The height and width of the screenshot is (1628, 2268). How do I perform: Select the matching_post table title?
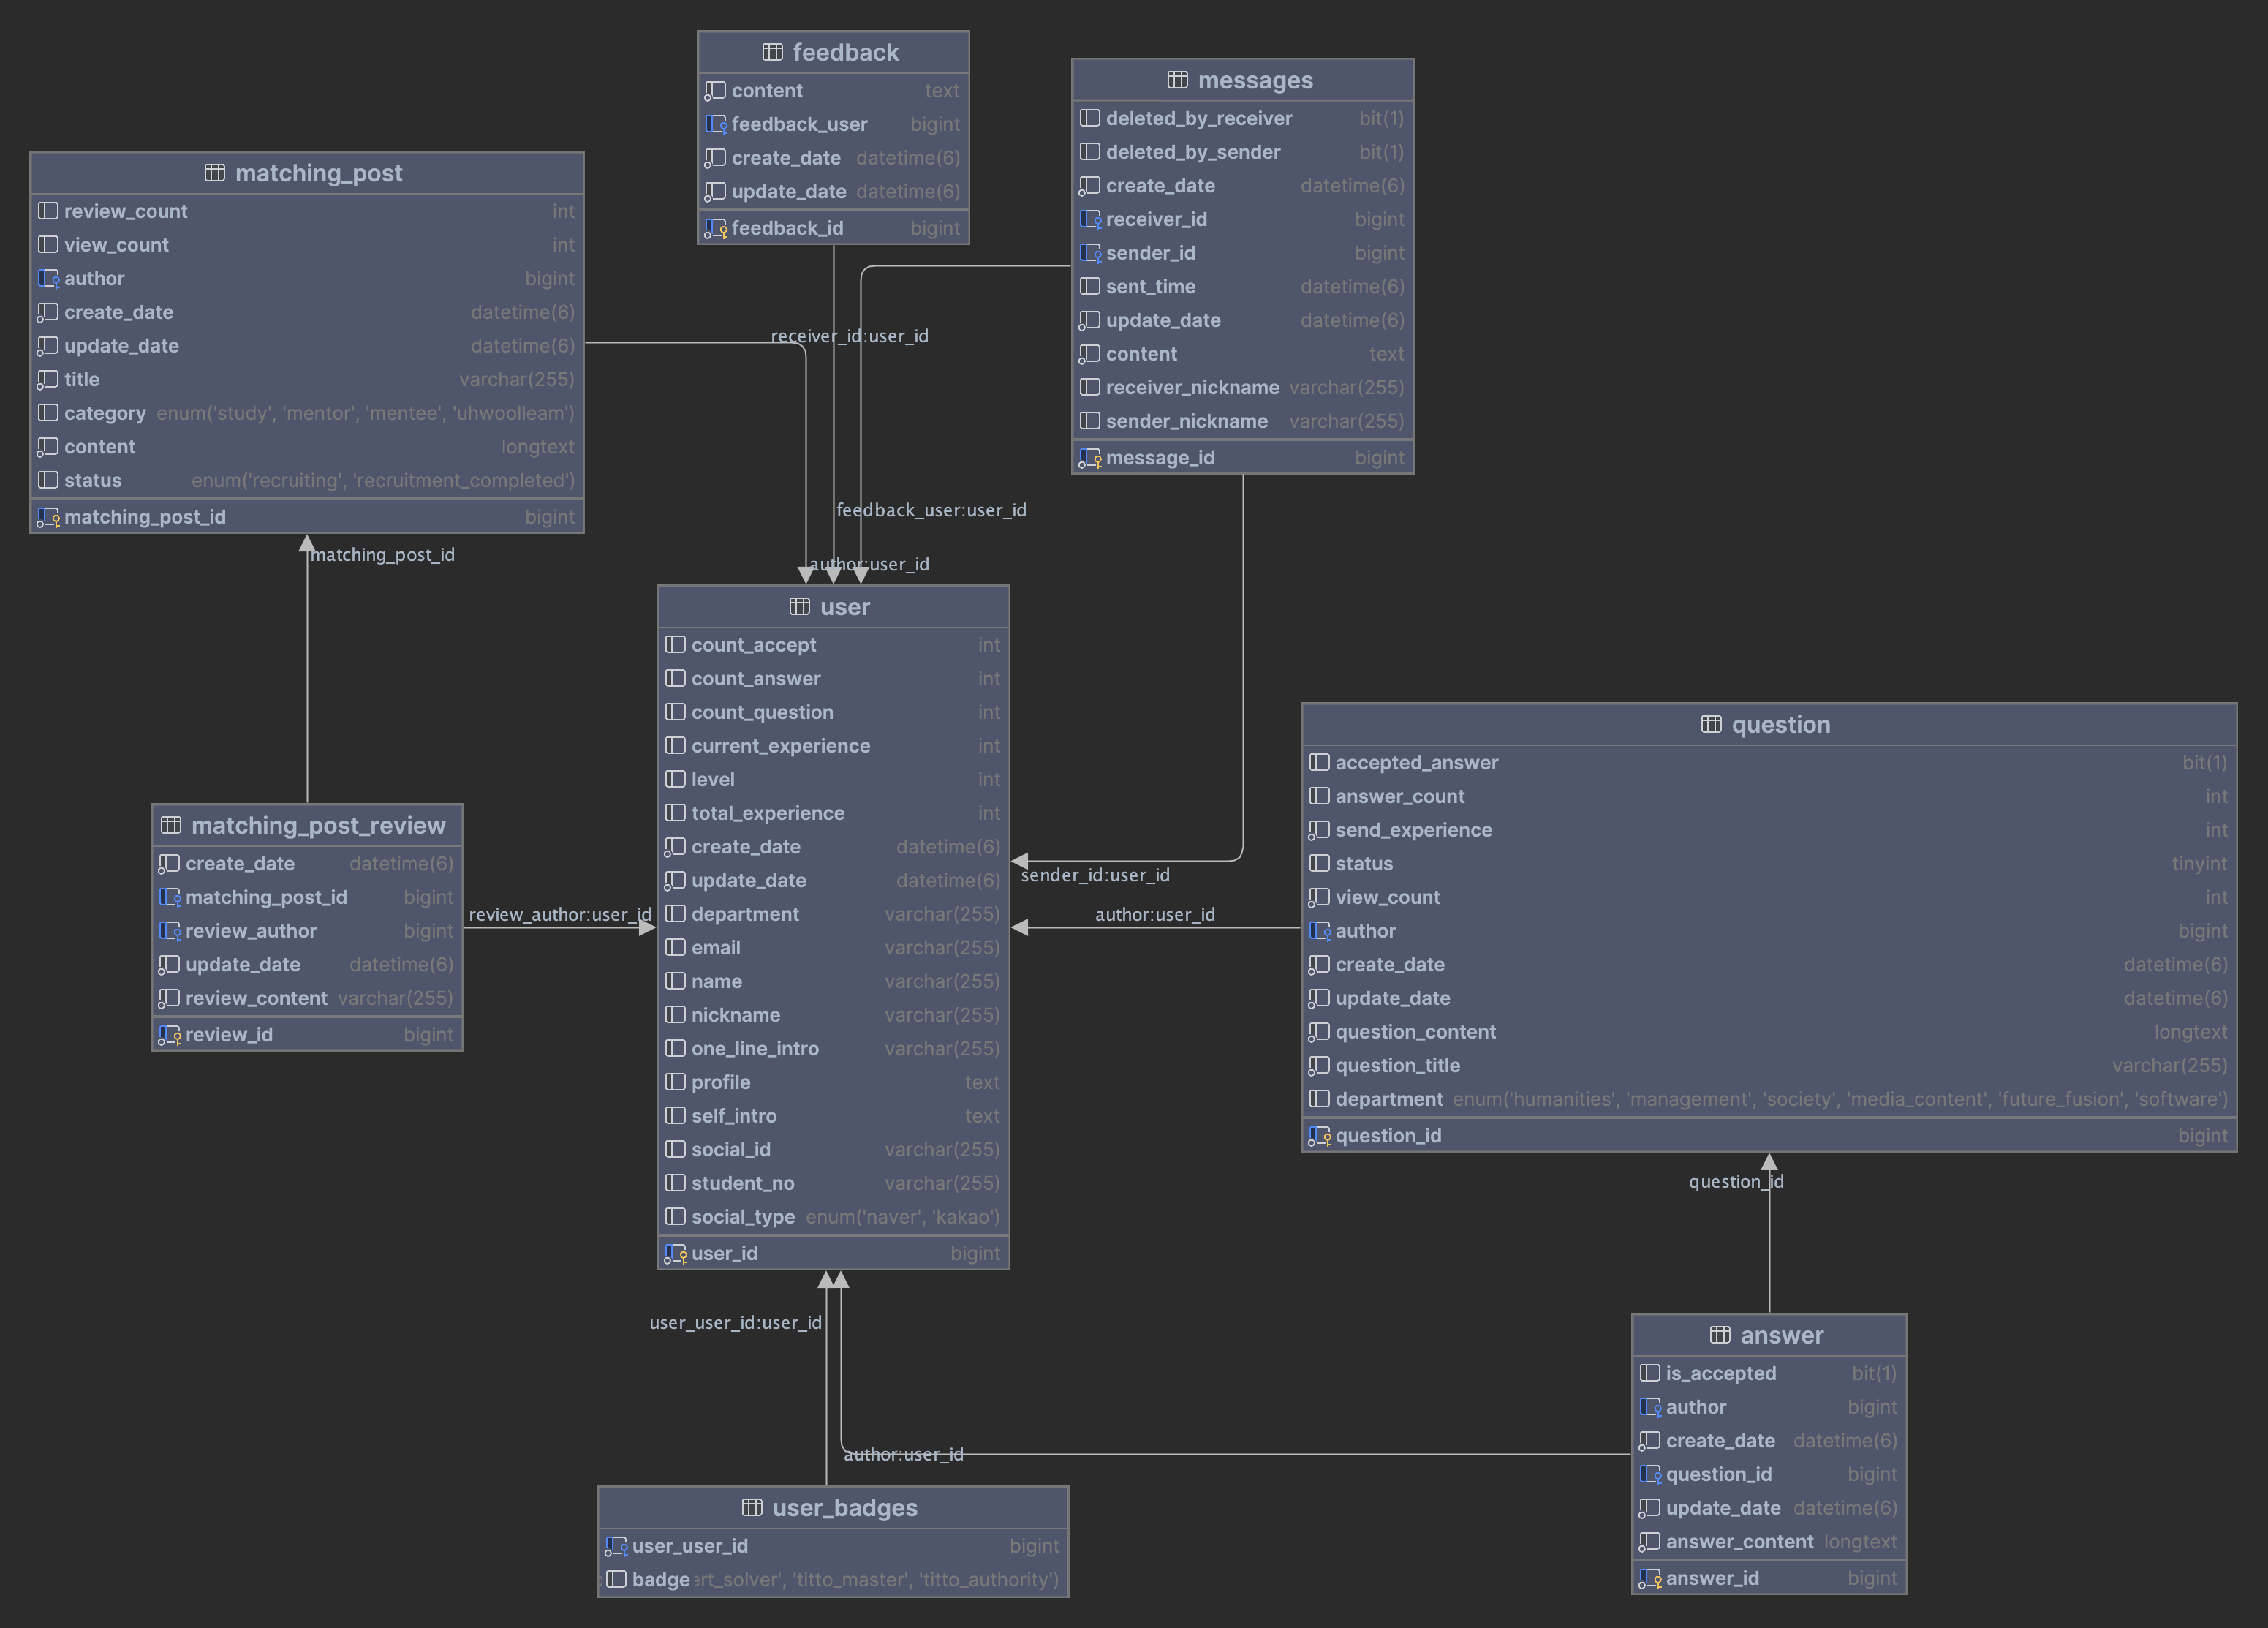[318, 173]
